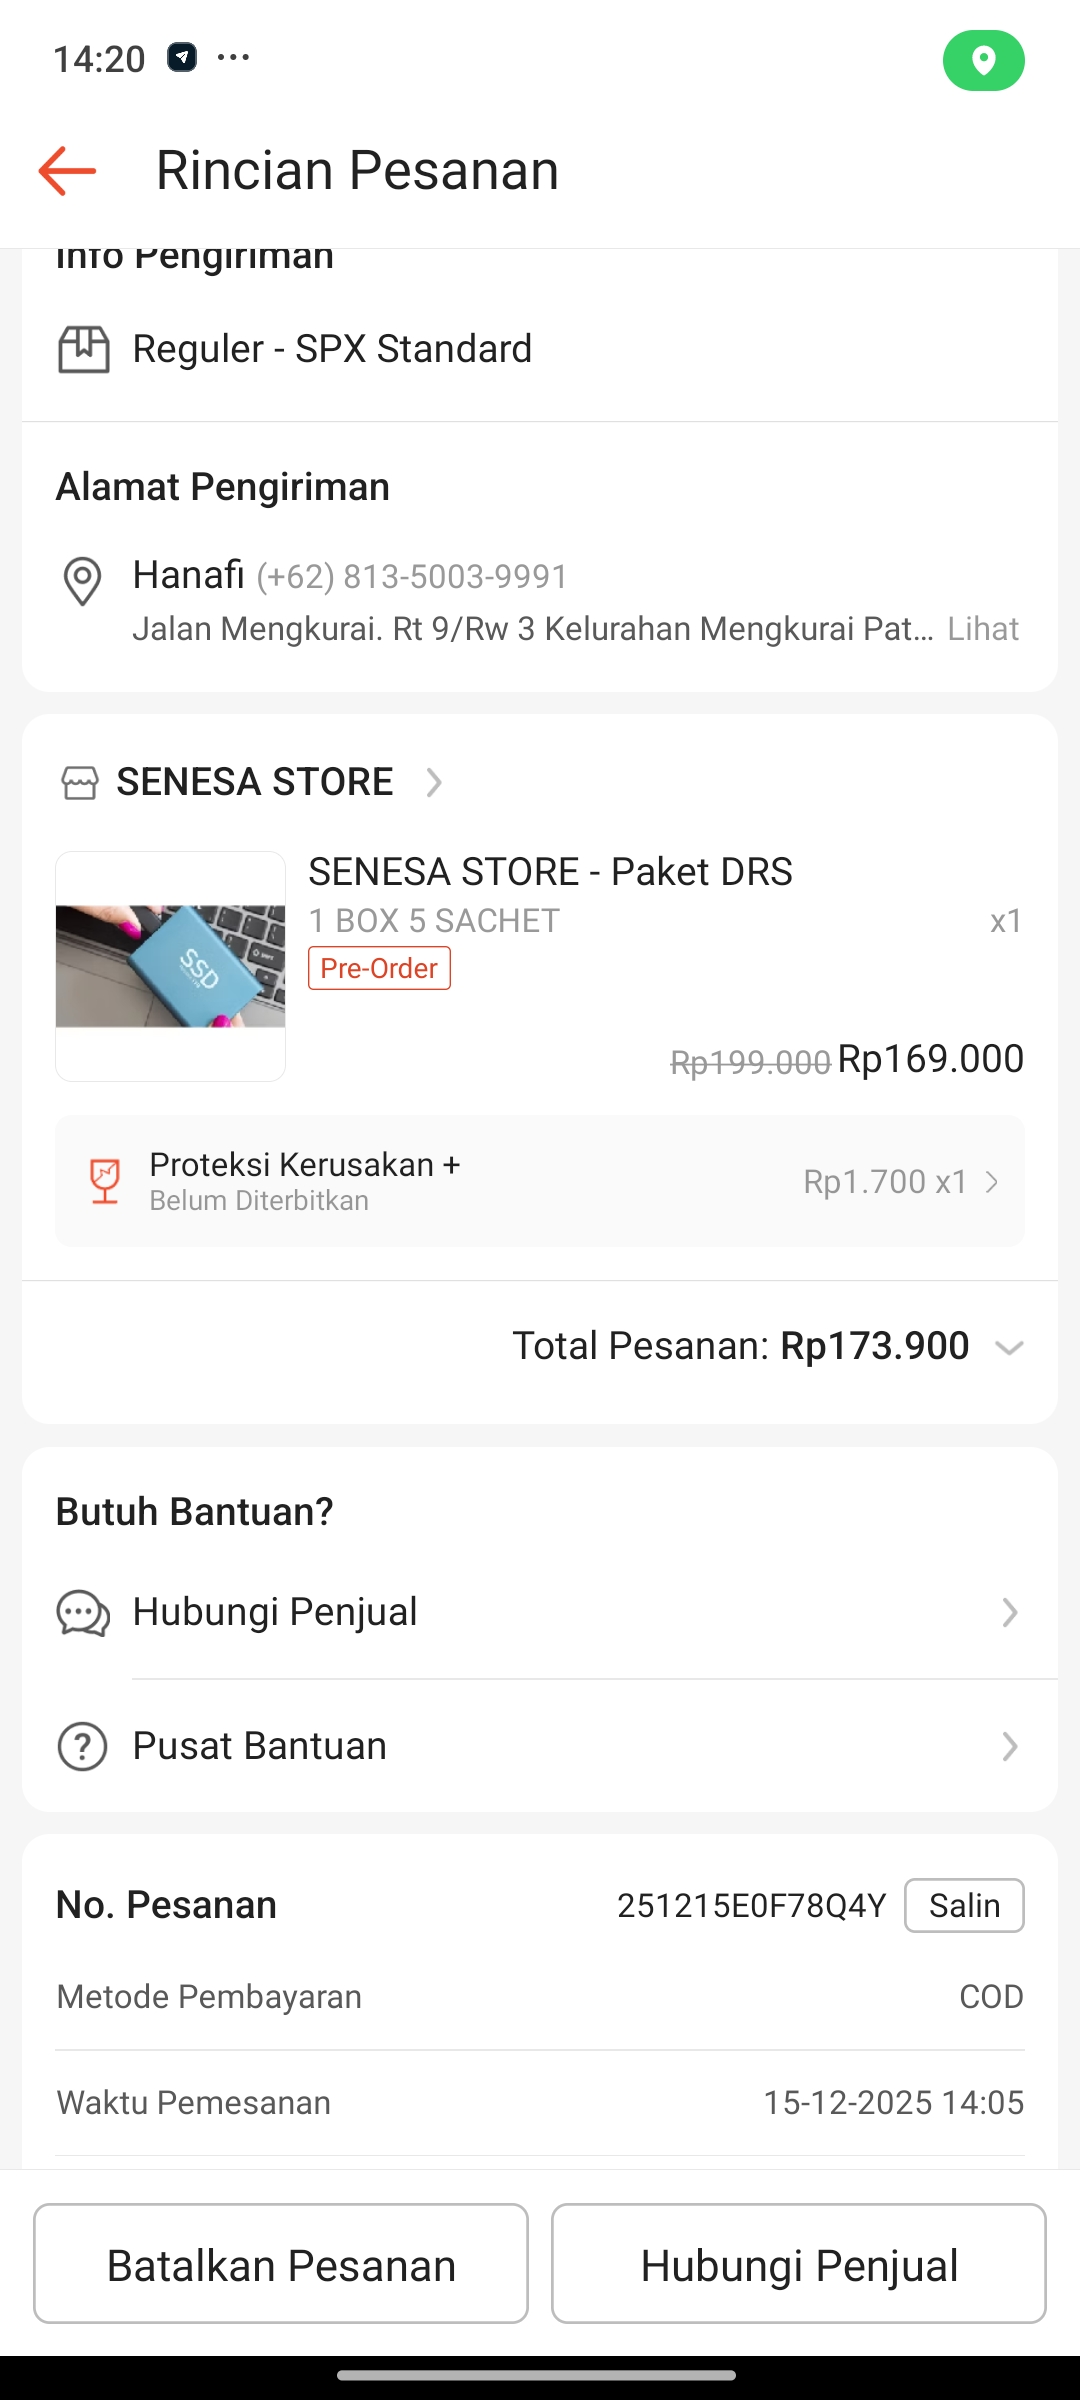The height and width of the screenshot is (2400, 1080).
Task: Open Hubungi Penjual help row
Action: (1010, 1613)
